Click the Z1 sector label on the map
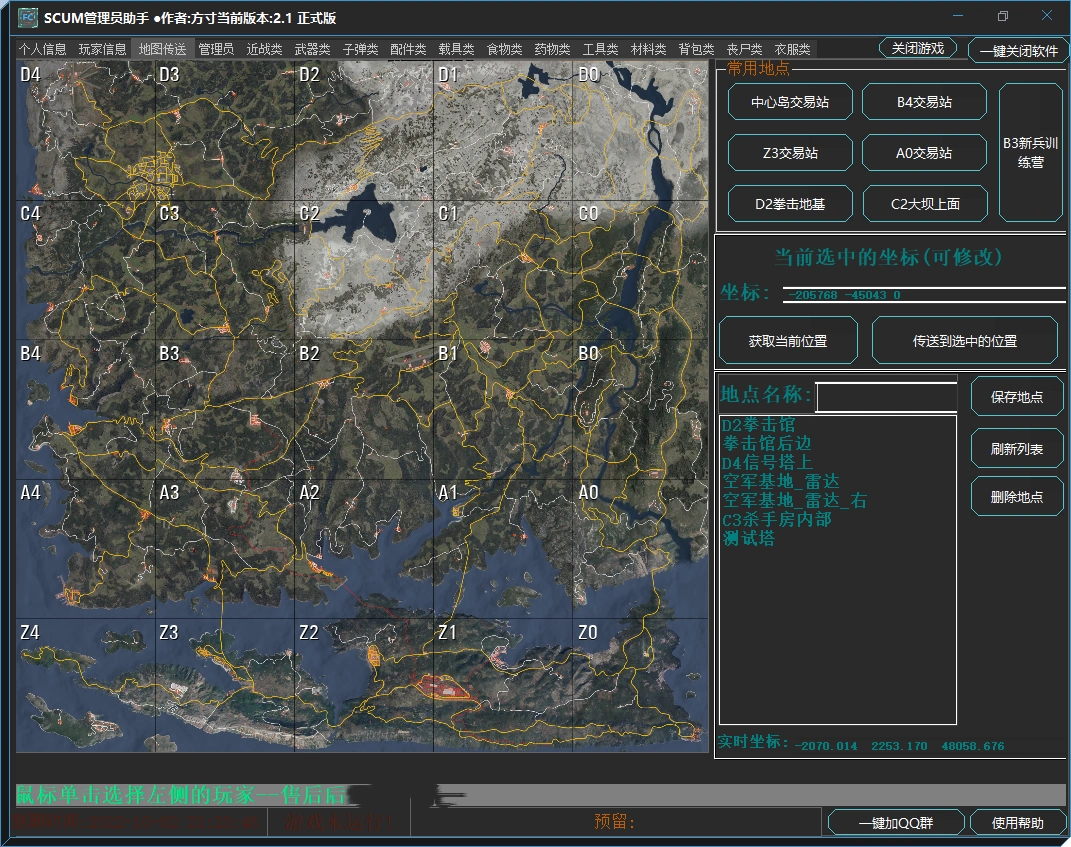This screenshot has height=847, width=1071. point(447,633)
